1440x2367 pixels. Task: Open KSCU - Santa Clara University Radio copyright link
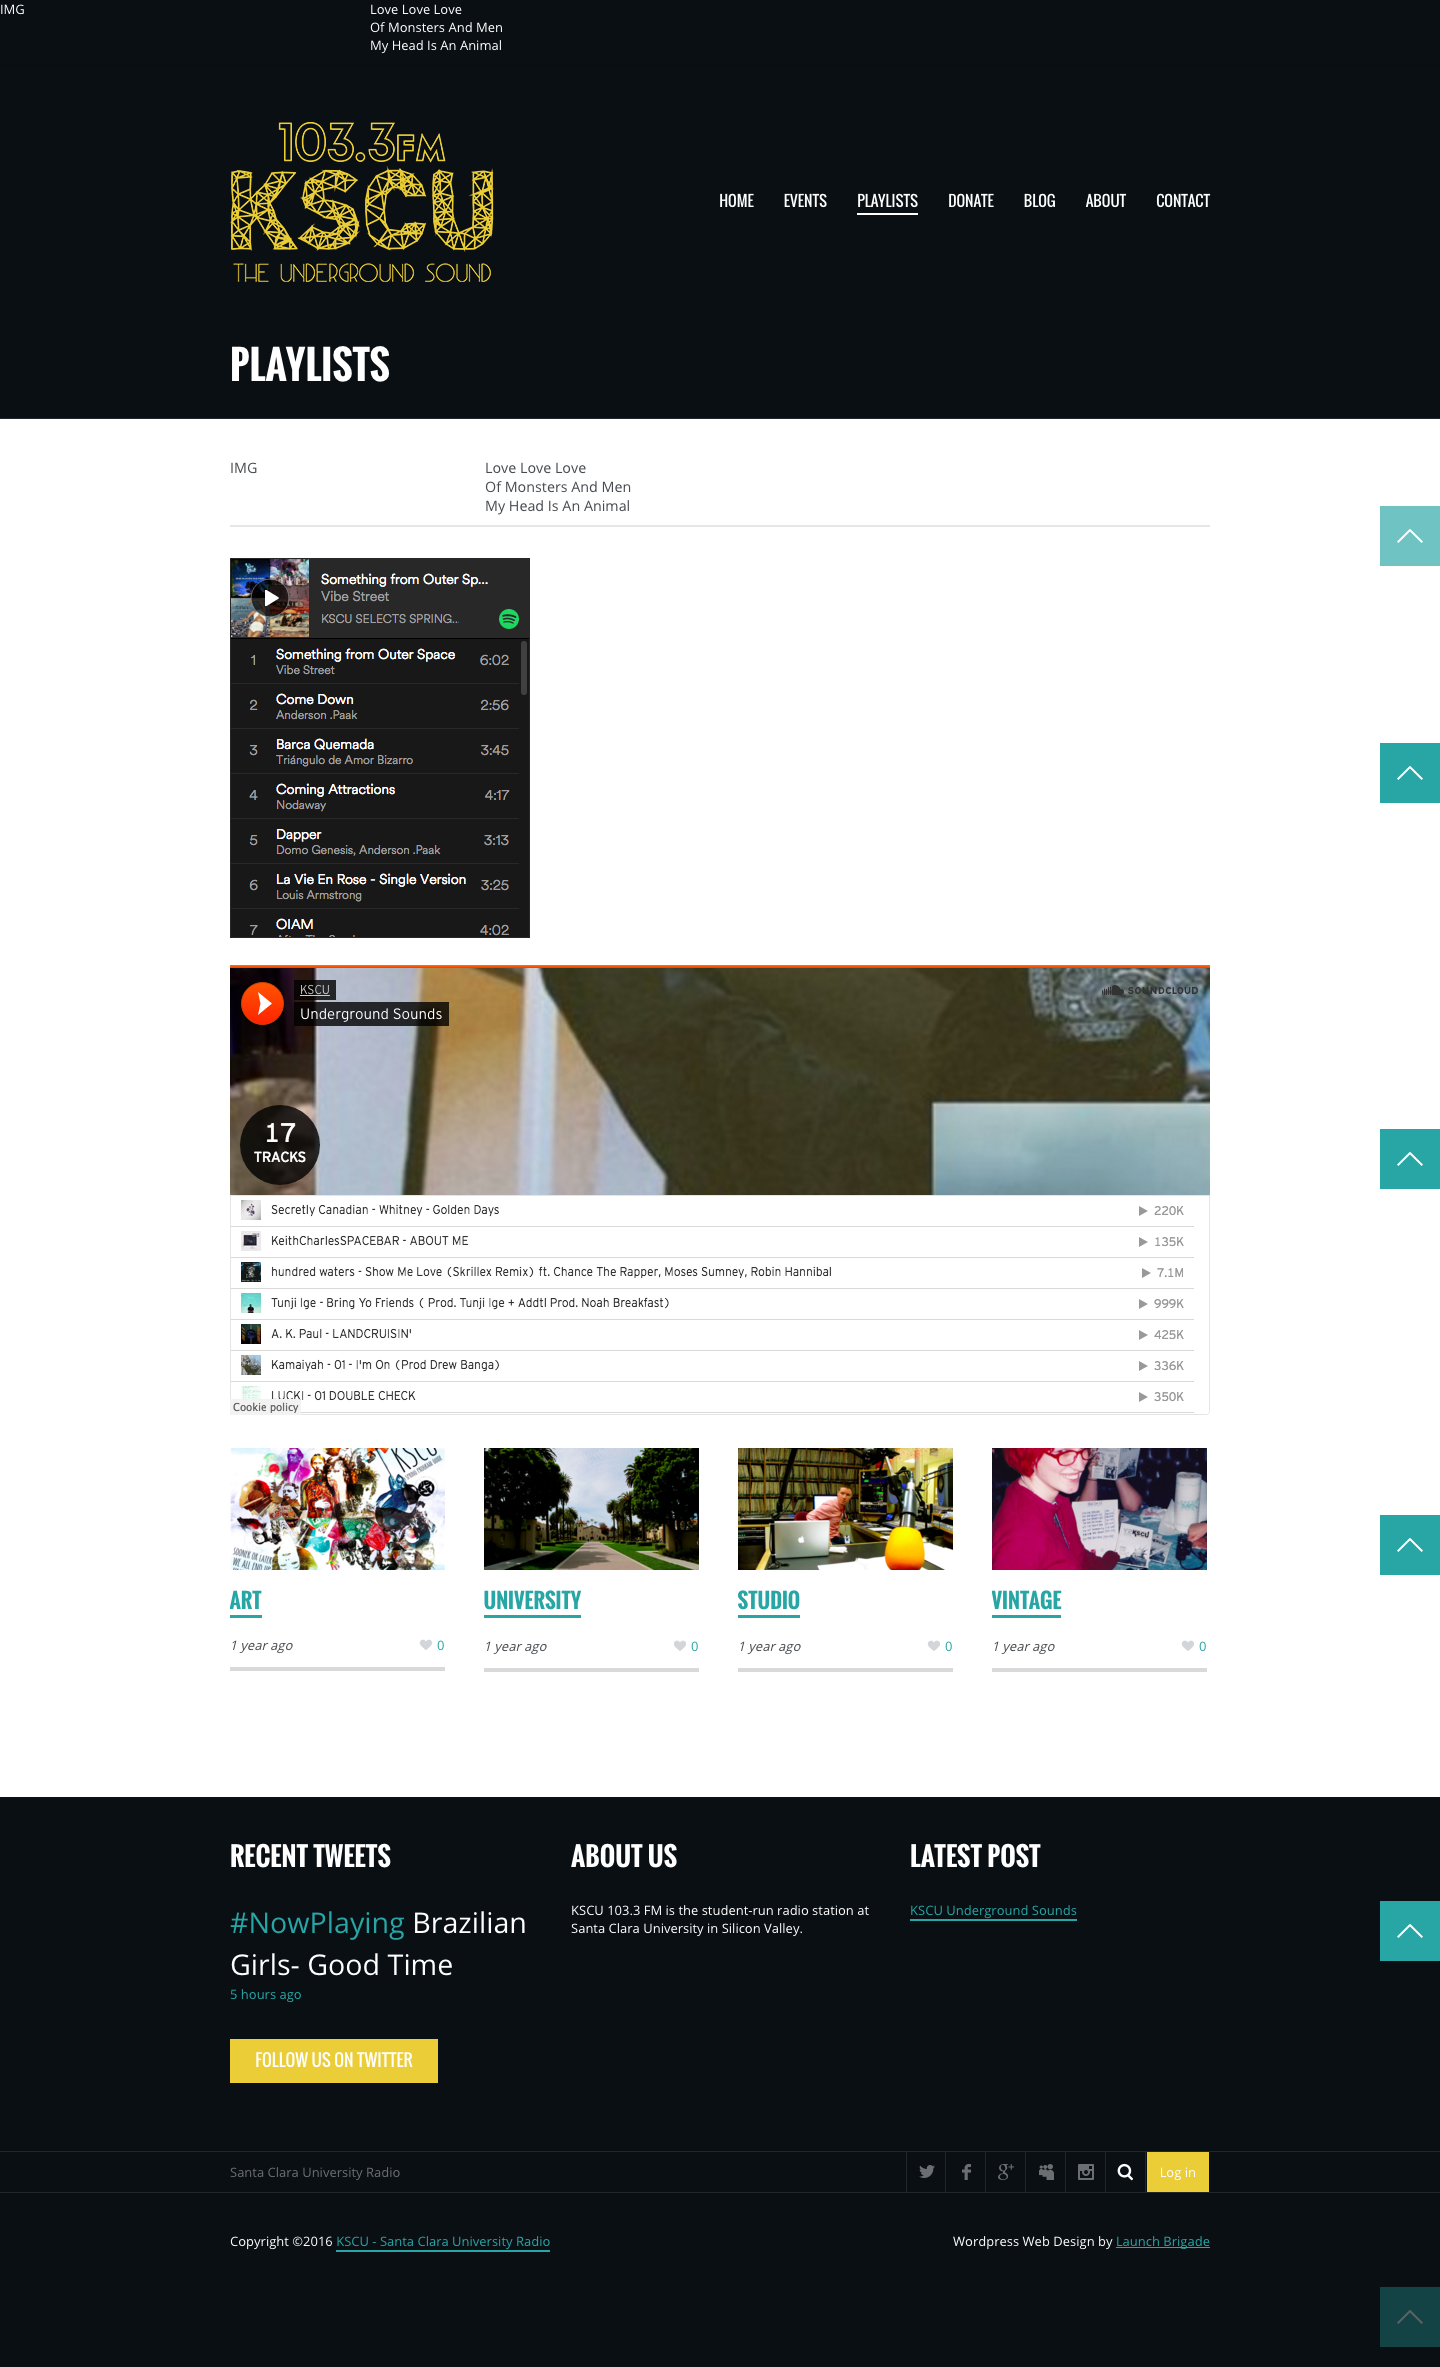tap(443, 2241)
